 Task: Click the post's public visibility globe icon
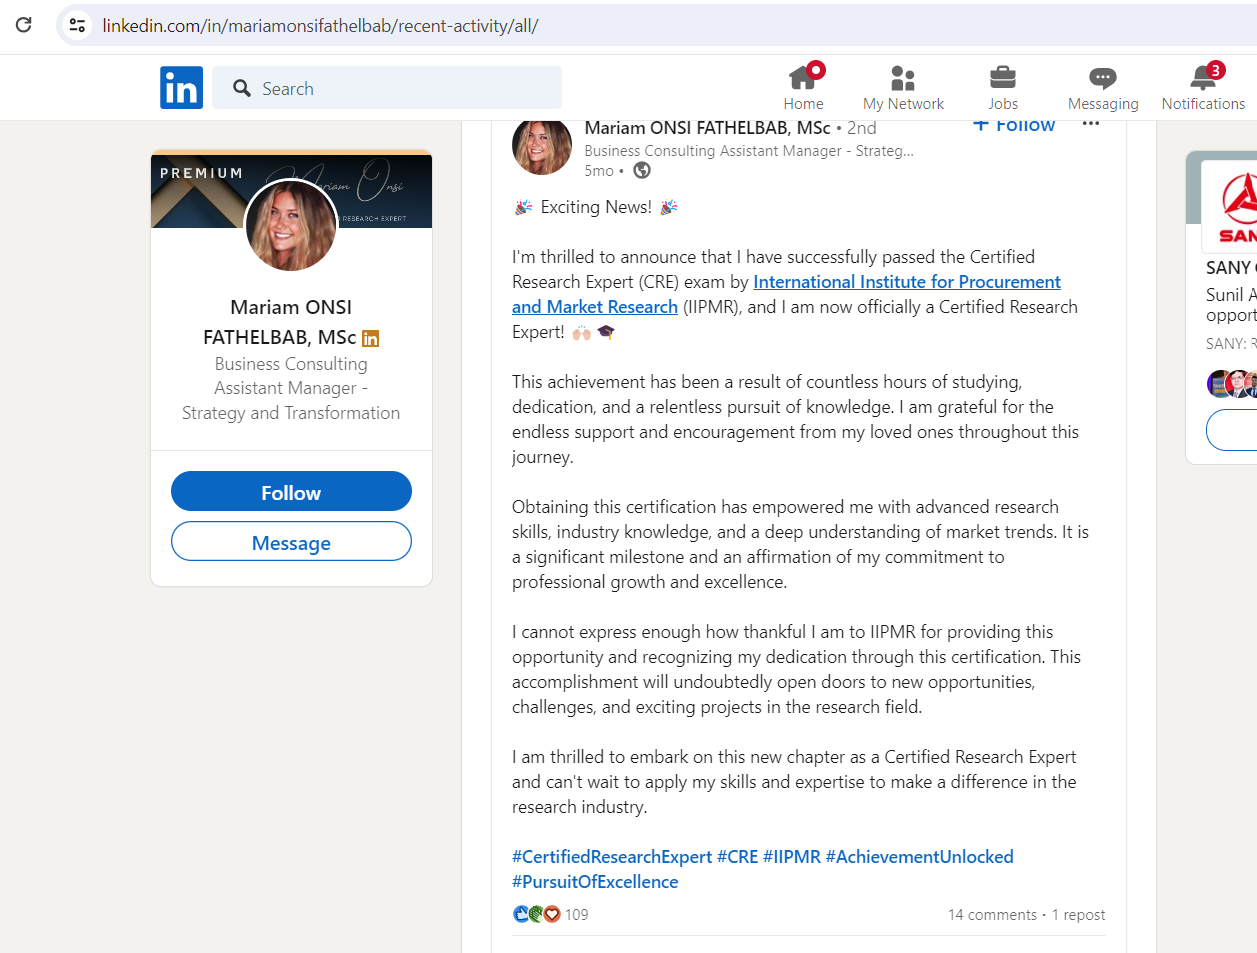pos(642,170)
